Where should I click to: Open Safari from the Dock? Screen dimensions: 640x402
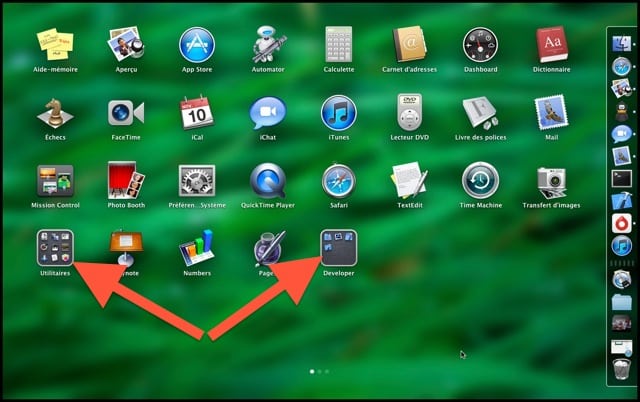point(621,66)
